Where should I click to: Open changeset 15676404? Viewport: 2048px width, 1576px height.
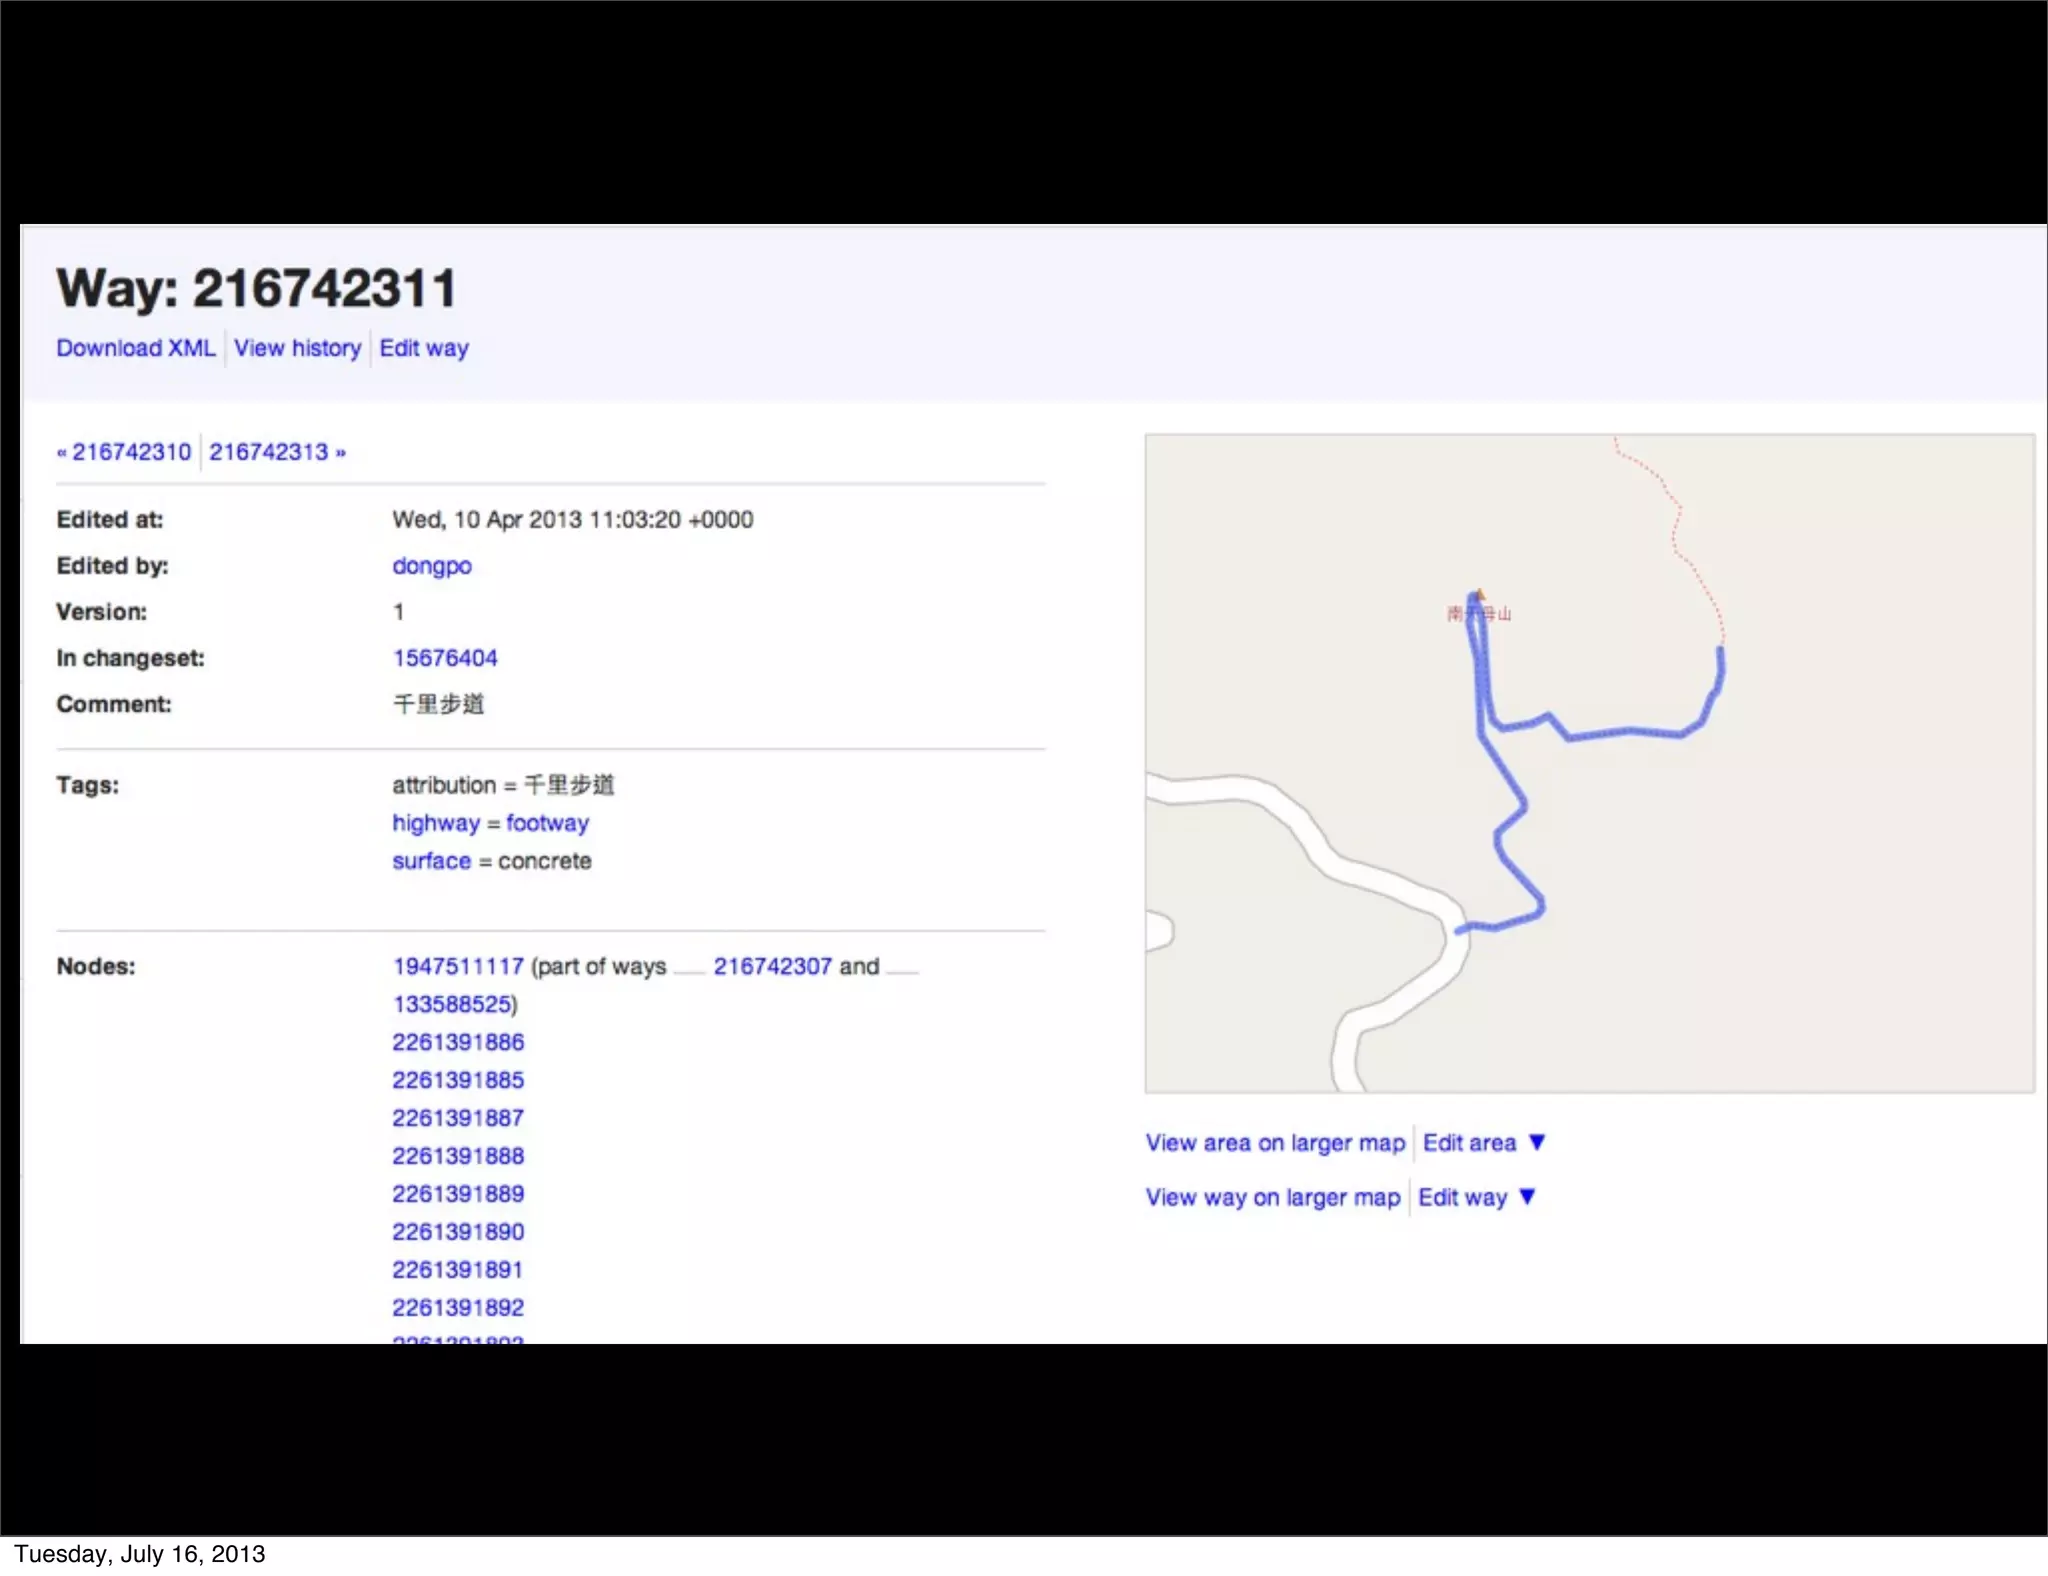[x=445, y=658]
